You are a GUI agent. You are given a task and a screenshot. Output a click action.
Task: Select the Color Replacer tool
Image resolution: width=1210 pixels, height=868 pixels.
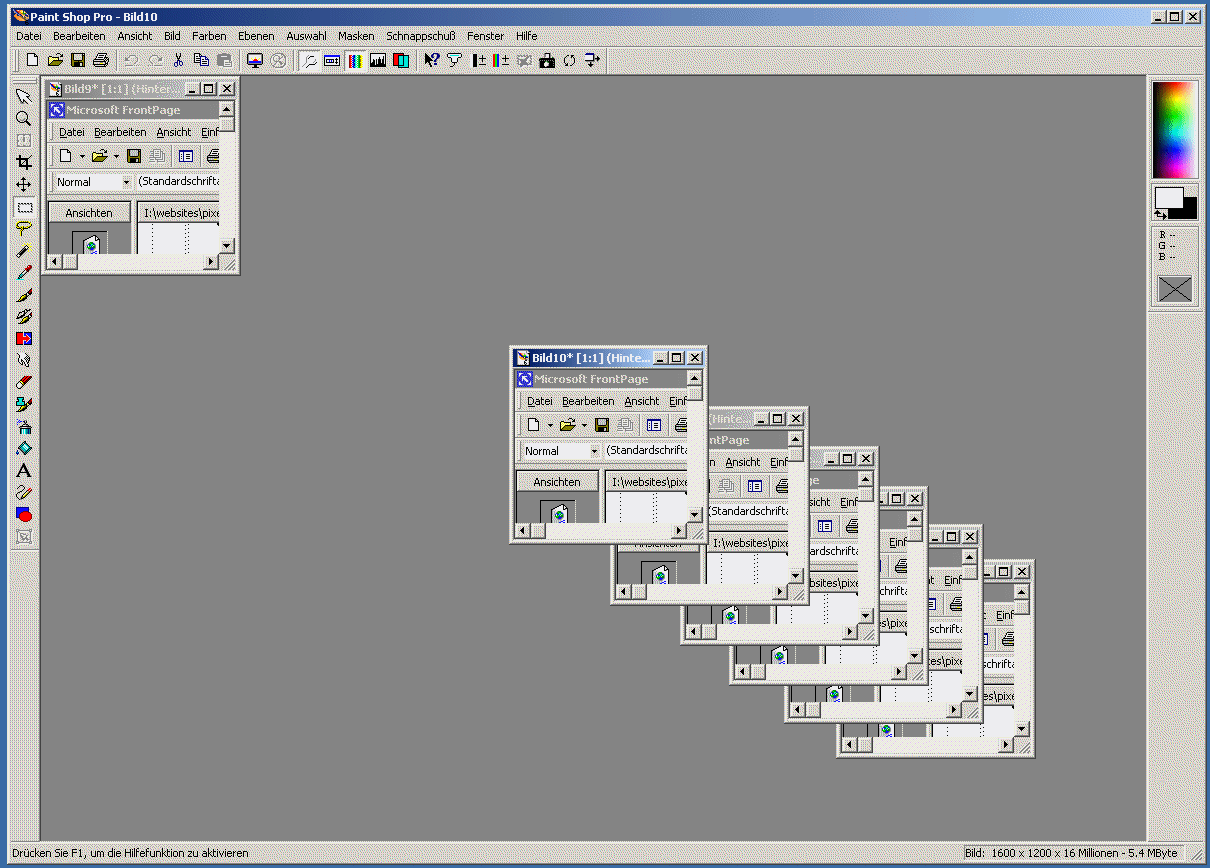click(x=24, y=338)
